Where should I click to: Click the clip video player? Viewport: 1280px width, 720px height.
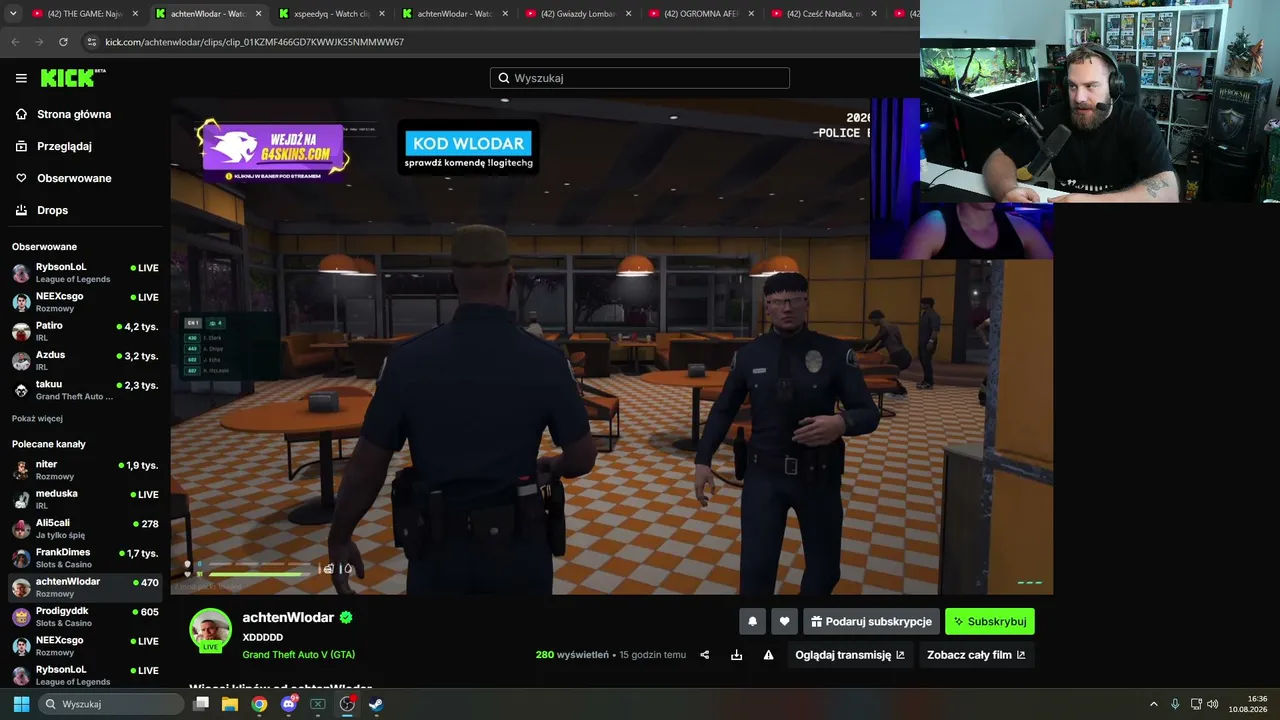click(x=611, y=346)
